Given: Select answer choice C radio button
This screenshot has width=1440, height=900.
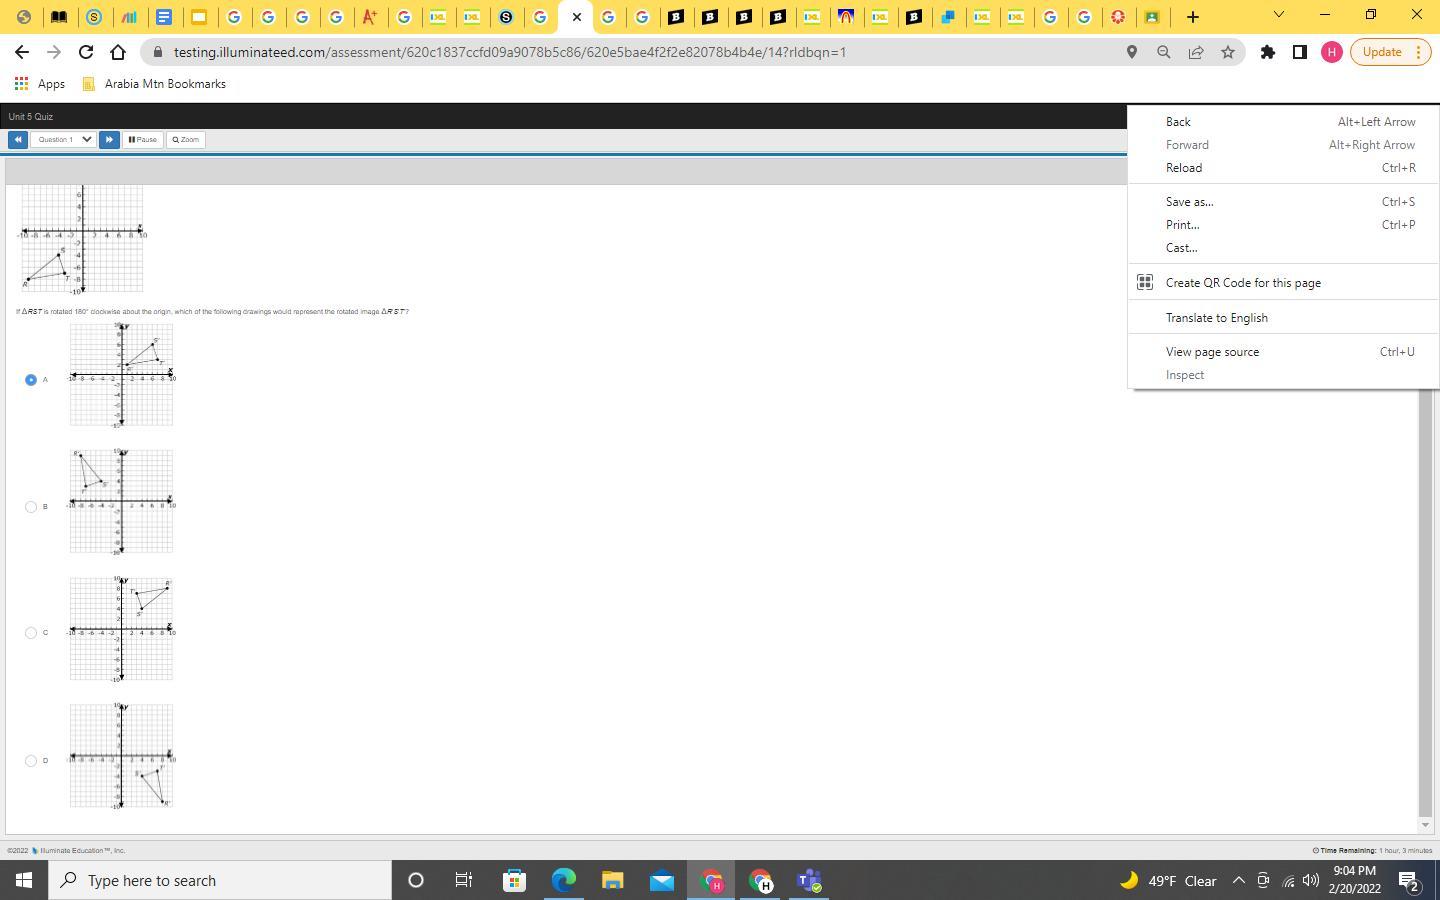Looking at the screenshot, I should [x=31, y=633].
